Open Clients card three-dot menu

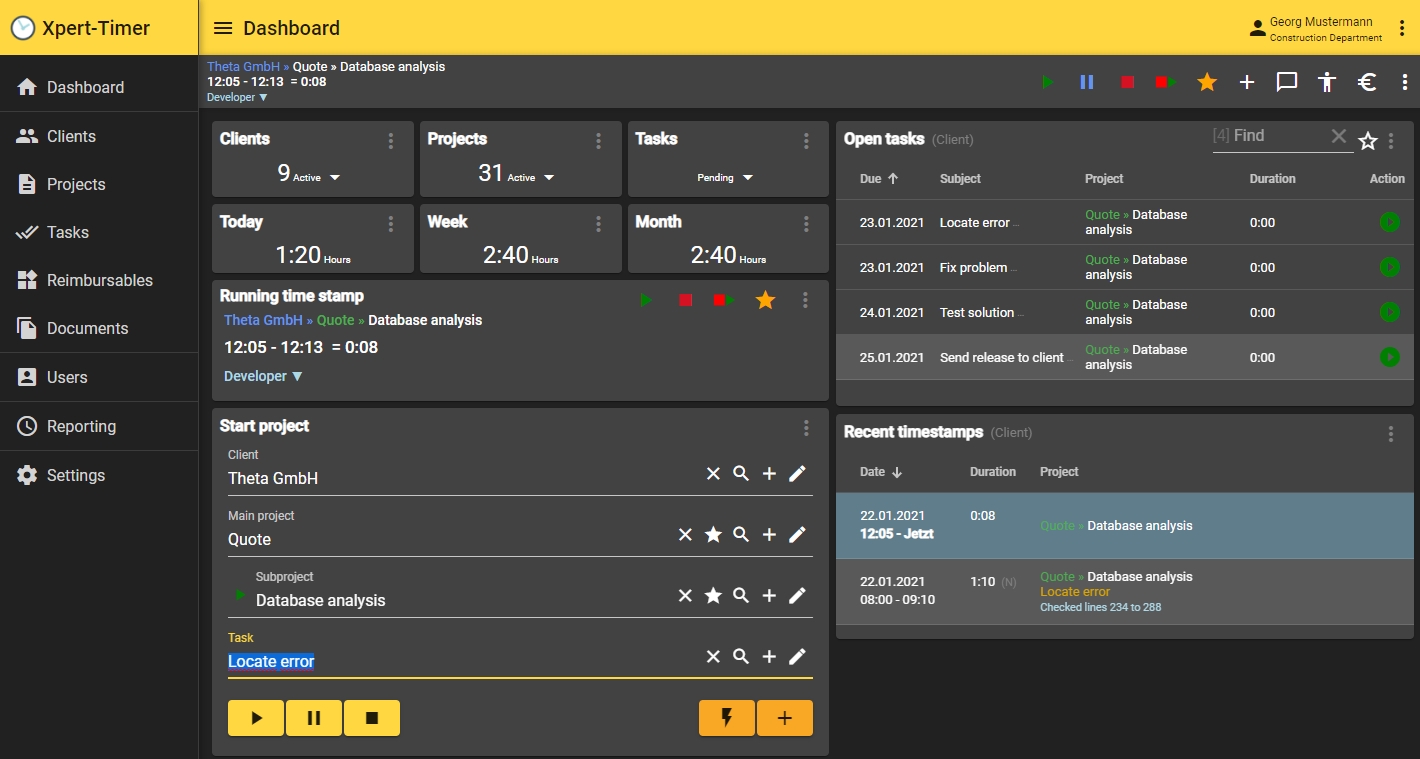(391, 141)
